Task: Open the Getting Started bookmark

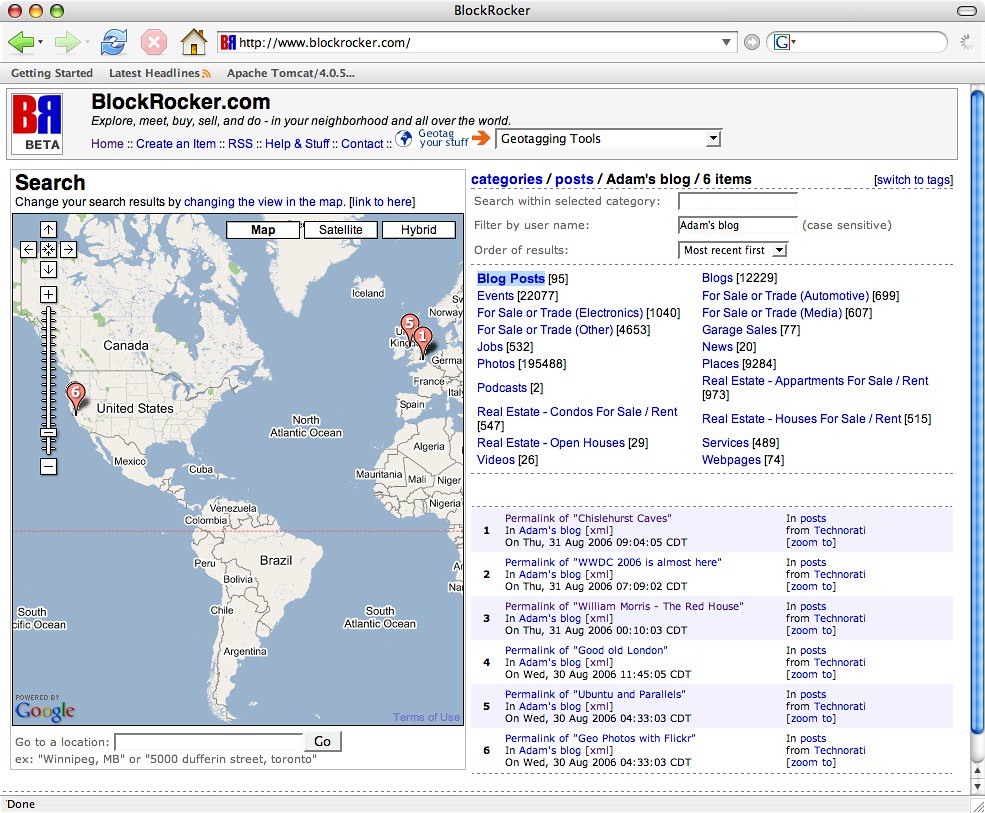Action: coord(52,73)
